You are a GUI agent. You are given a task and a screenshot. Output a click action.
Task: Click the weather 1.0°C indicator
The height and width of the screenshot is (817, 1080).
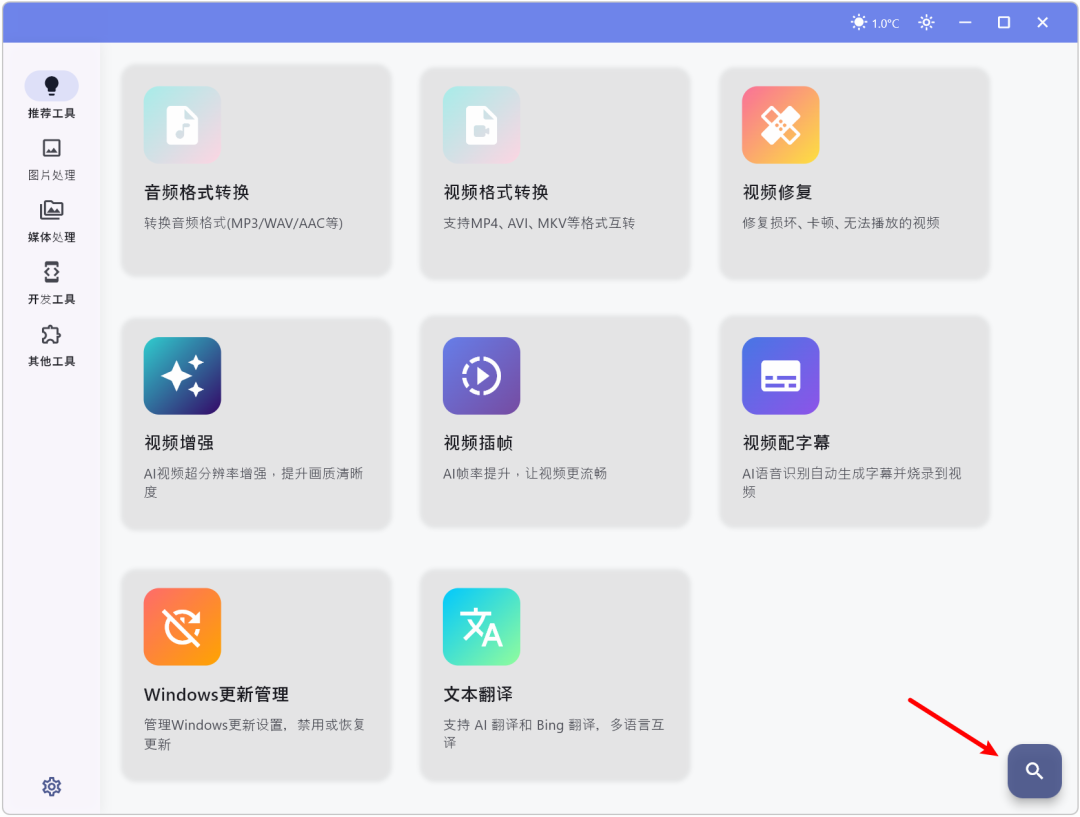coord(875,23)
